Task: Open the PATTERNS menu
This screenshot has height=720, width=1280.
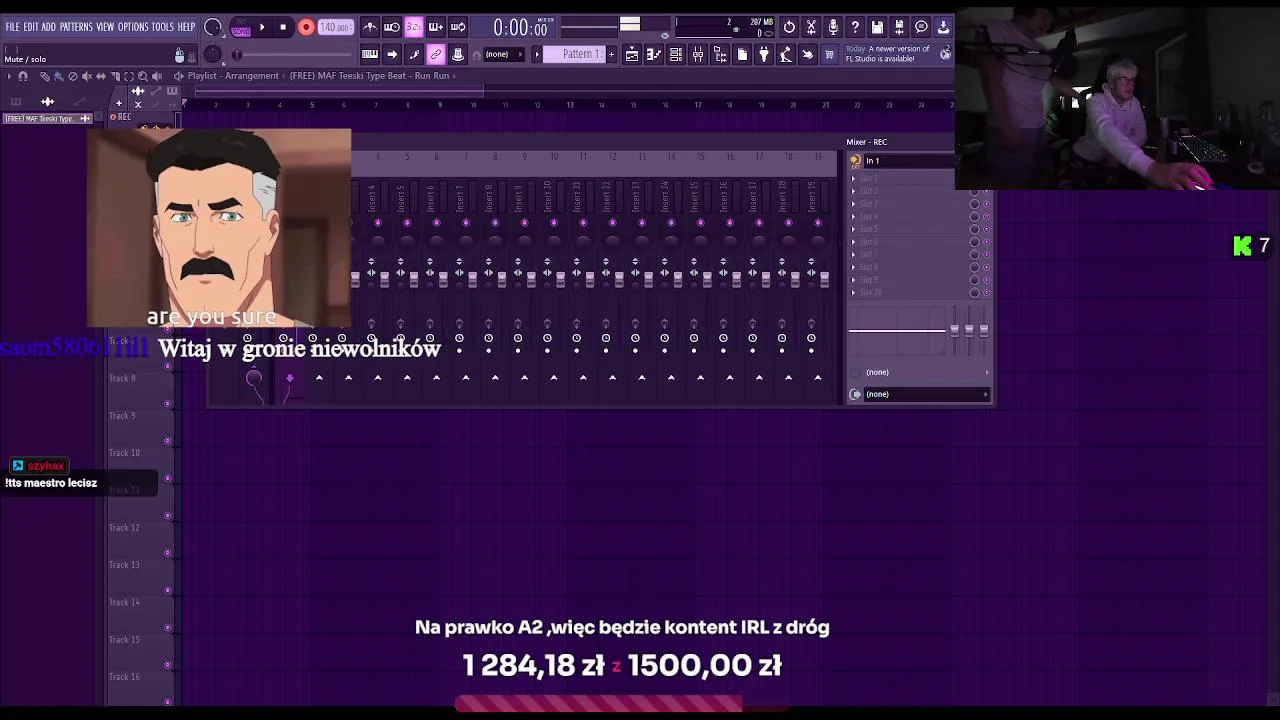Action: (76, 27)
